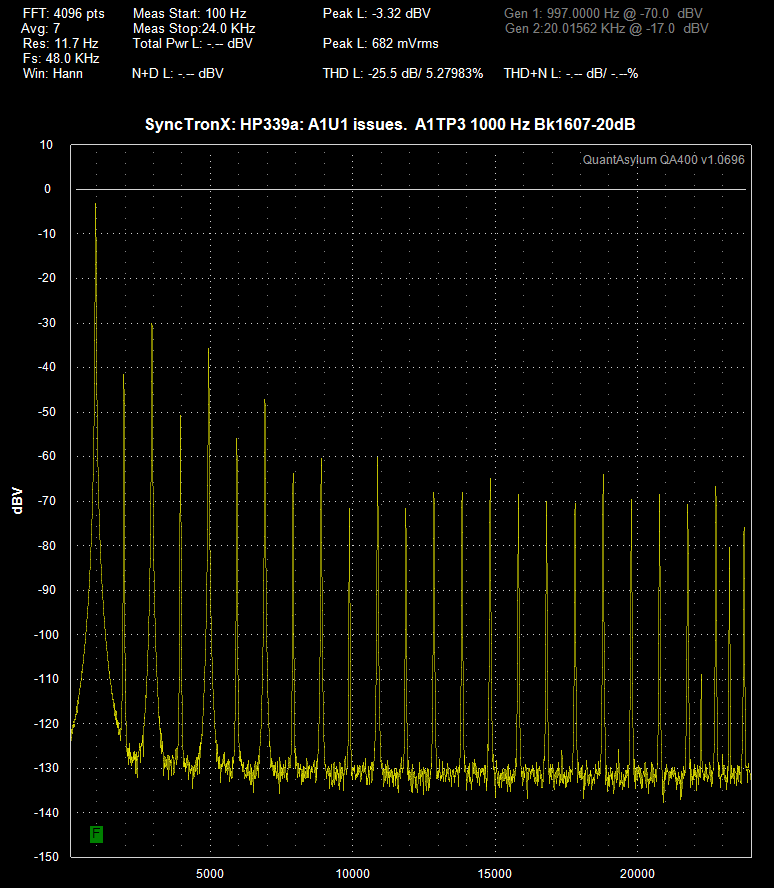Click 'Gen 1: 997.0000 Hz' generator text
Viewport: 774px width, 888px height.
[603, 14]
